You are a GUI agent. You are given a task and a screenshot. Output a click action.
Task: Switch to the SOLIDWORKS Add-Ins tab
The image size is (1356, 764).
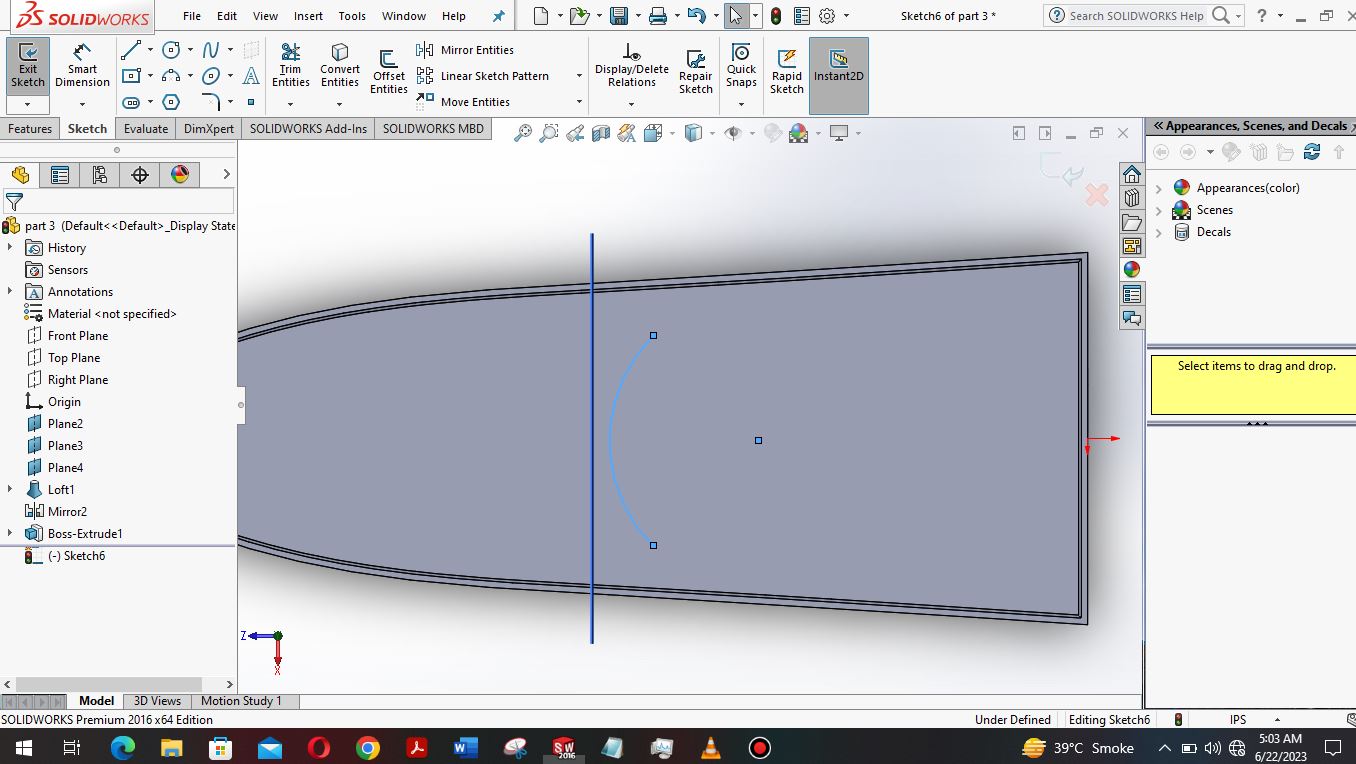(308, 129)
